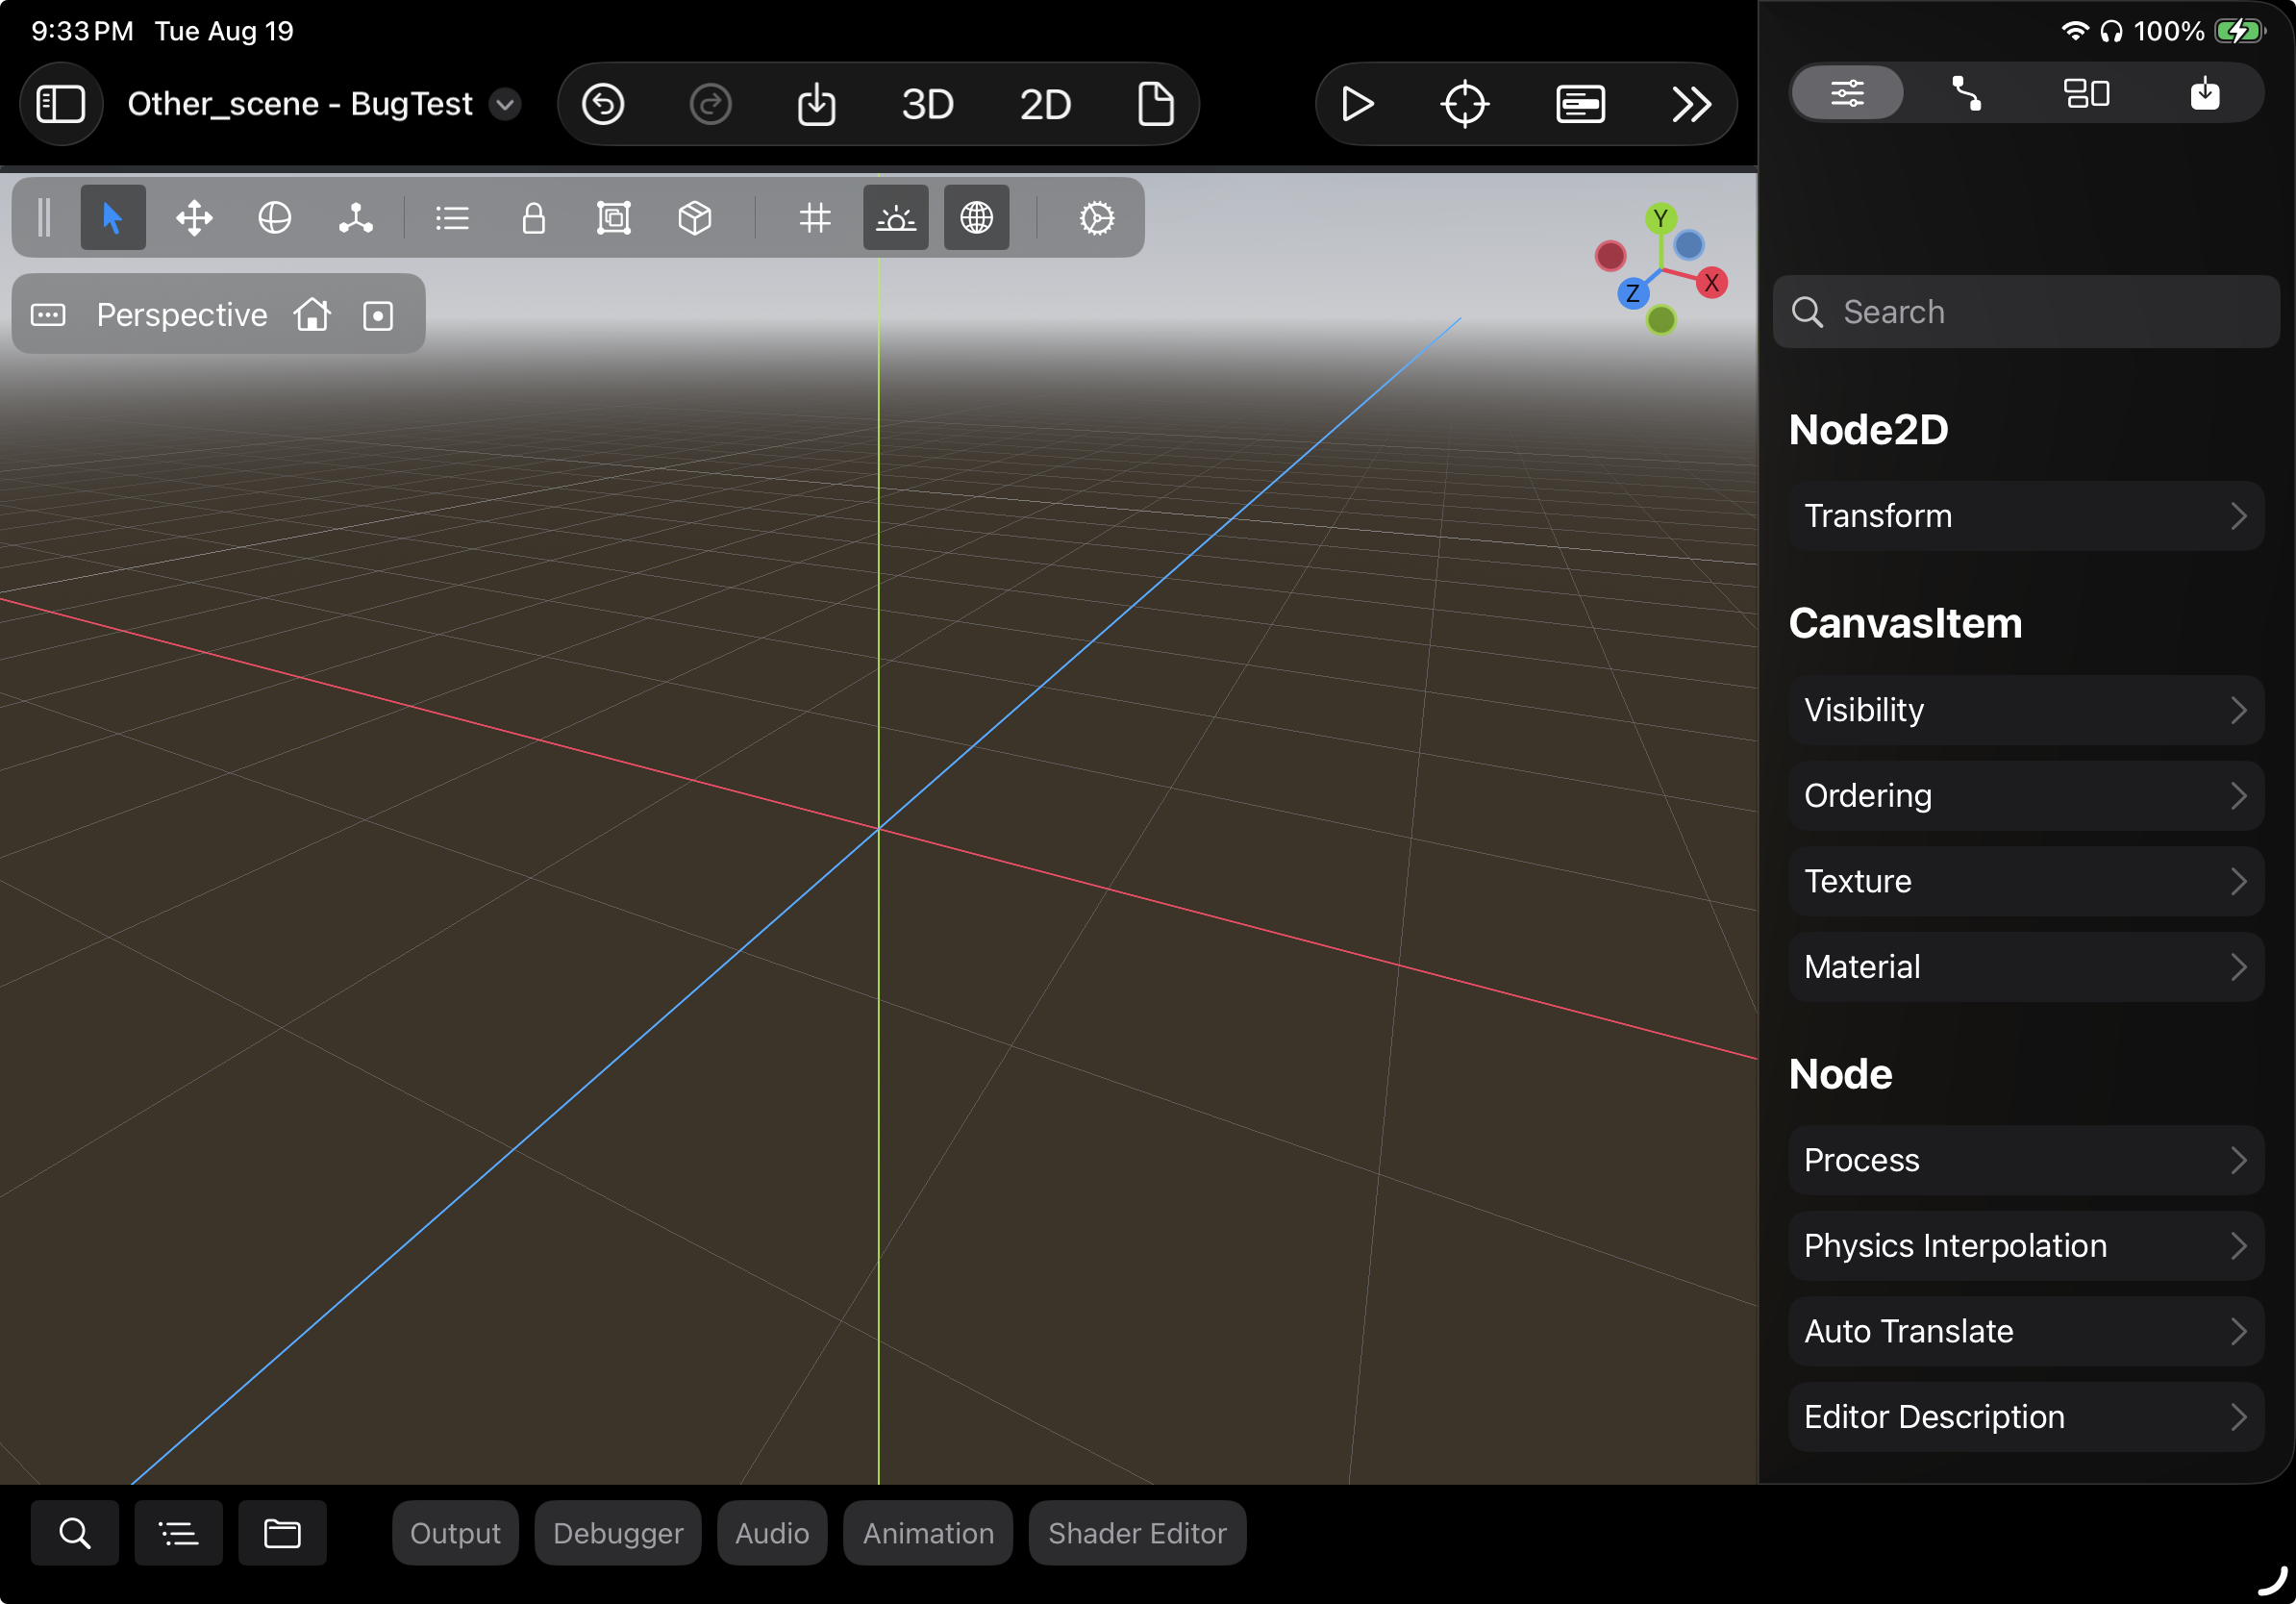Click the captions-style panel icon

pyautogui.click(x=1580, y=104)
